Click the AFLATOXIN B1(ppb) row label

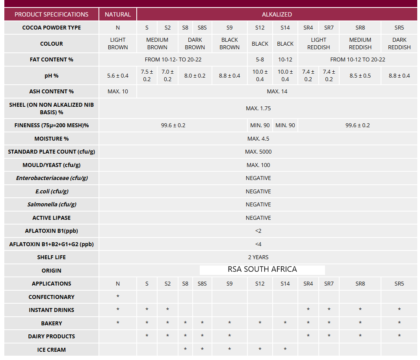tap(51, 231)
